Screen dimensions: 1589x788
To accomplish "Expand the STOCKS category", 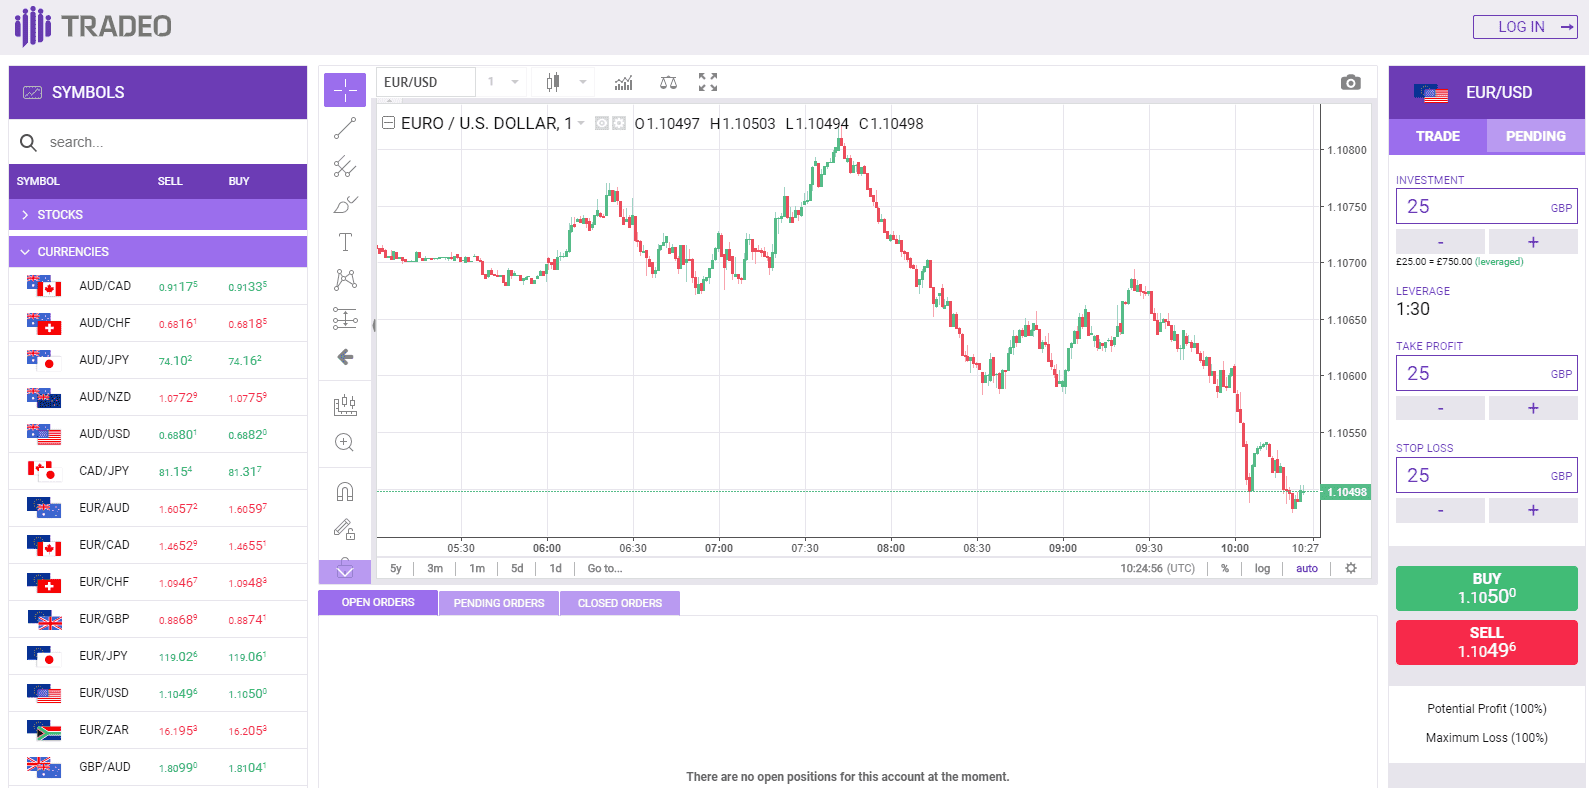I will [158, 215].
